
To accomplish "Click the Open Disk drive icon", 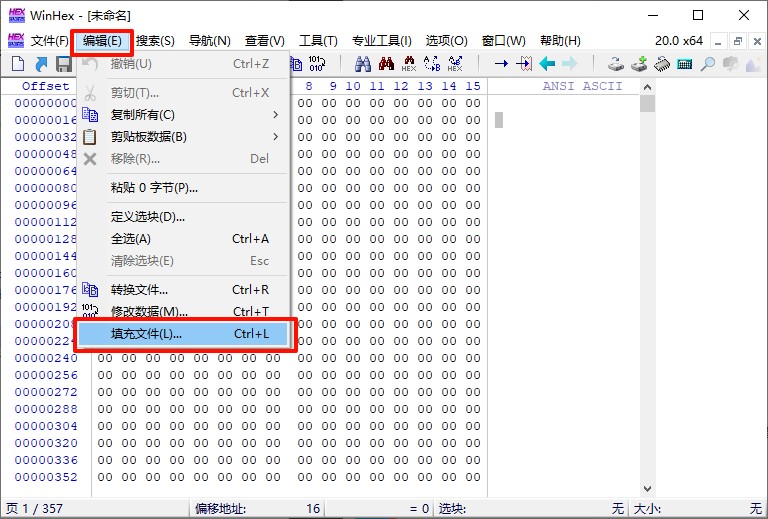I will 616,64.
